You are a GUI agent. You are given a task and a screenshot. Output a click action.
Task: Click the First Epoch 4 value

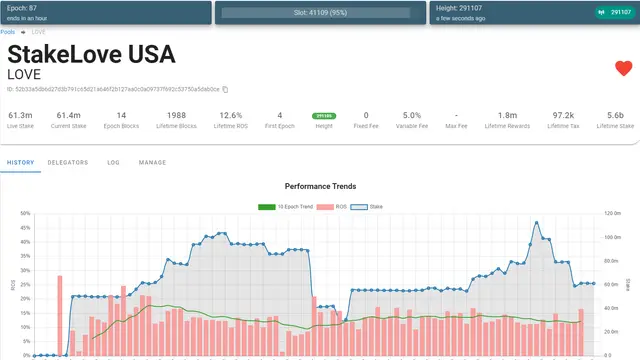click(280, 116)
